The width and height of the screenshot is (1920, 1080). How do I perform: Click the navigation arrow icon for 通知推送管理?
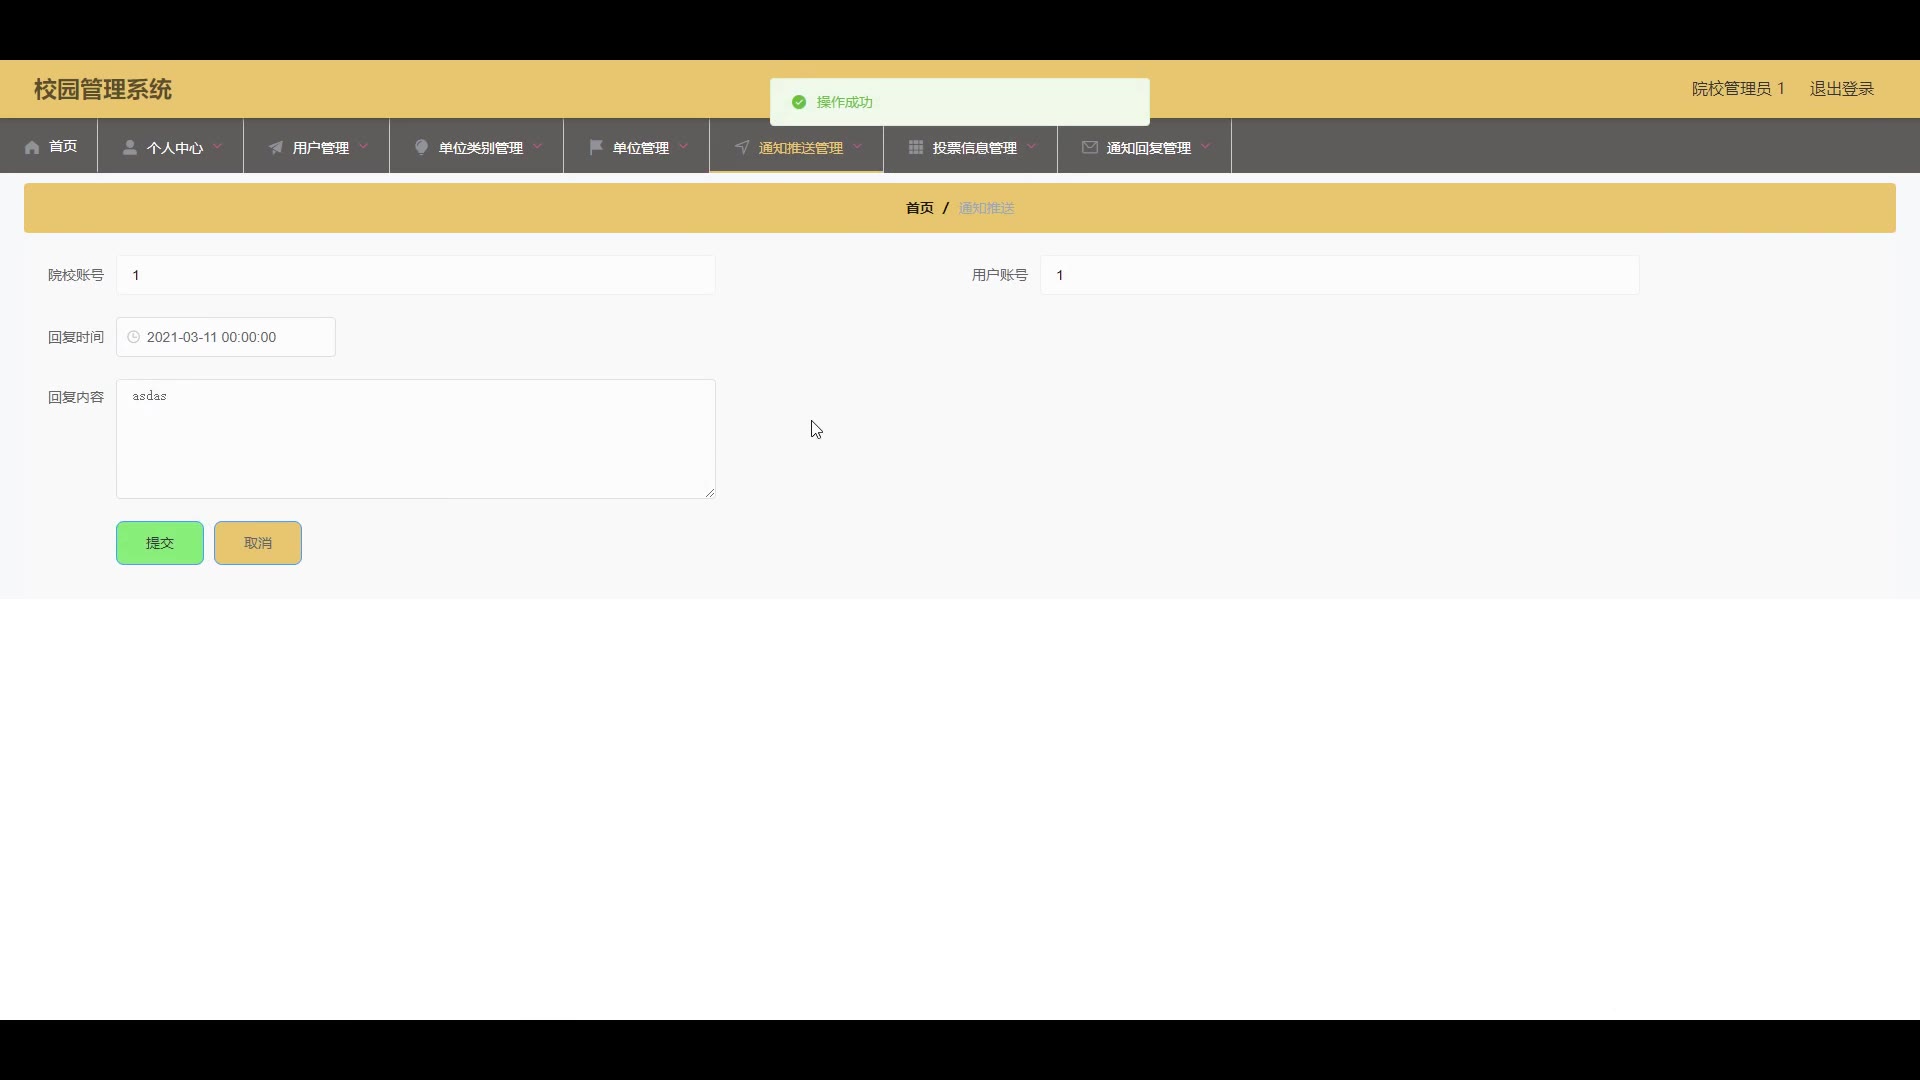point(742,147)
